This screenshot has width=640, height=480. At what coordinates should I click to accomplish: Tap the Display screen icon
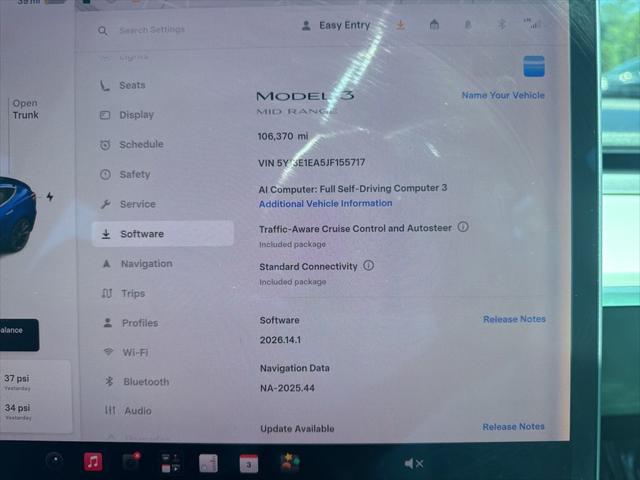click(105, 115)
